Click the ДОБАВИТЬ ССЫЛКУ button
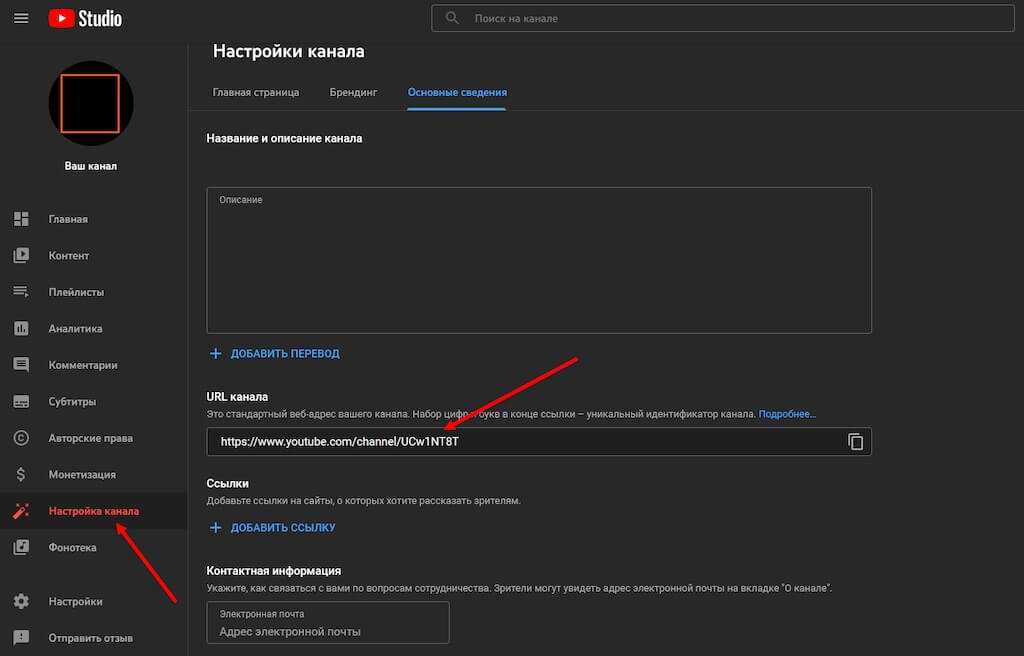The width and height of the screenshot is (1024, 656). (273, 528)
